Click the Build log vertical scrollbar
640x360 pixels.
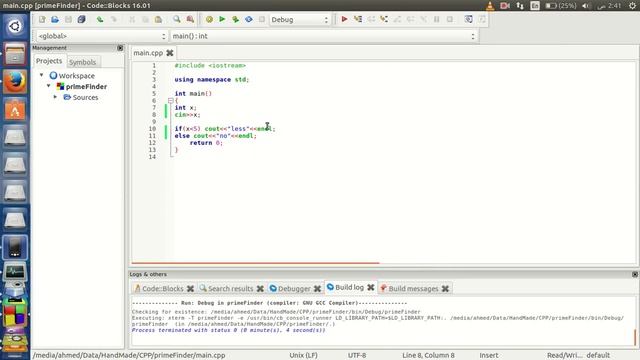click(635, 337)
